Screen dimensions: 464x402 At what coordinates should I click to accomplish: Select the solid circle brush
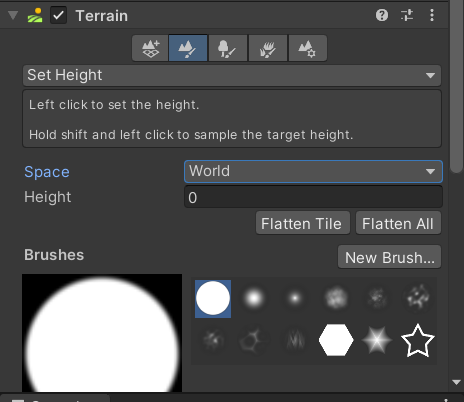pyautogui.click(x=213, y=298)
